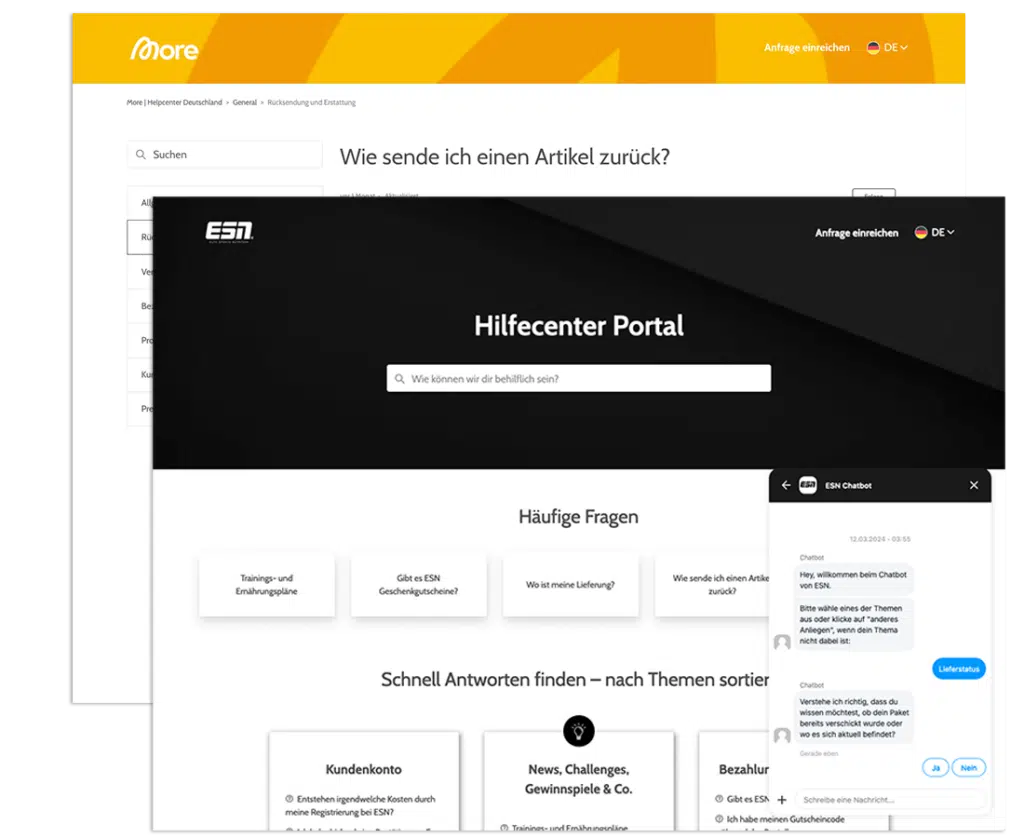
Task: Click the chat timestamp 12.03.2024 - 03:55
Action: (880, 540)
